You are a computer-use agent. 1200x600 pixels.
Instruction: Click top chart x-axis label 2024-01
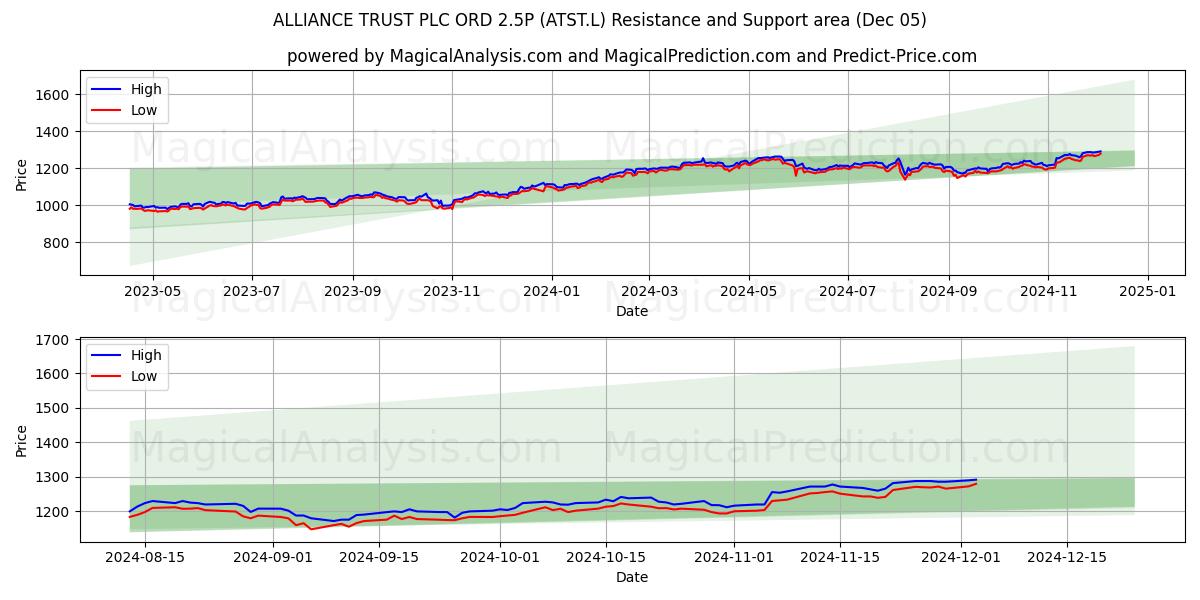click(x=552, y=293)
